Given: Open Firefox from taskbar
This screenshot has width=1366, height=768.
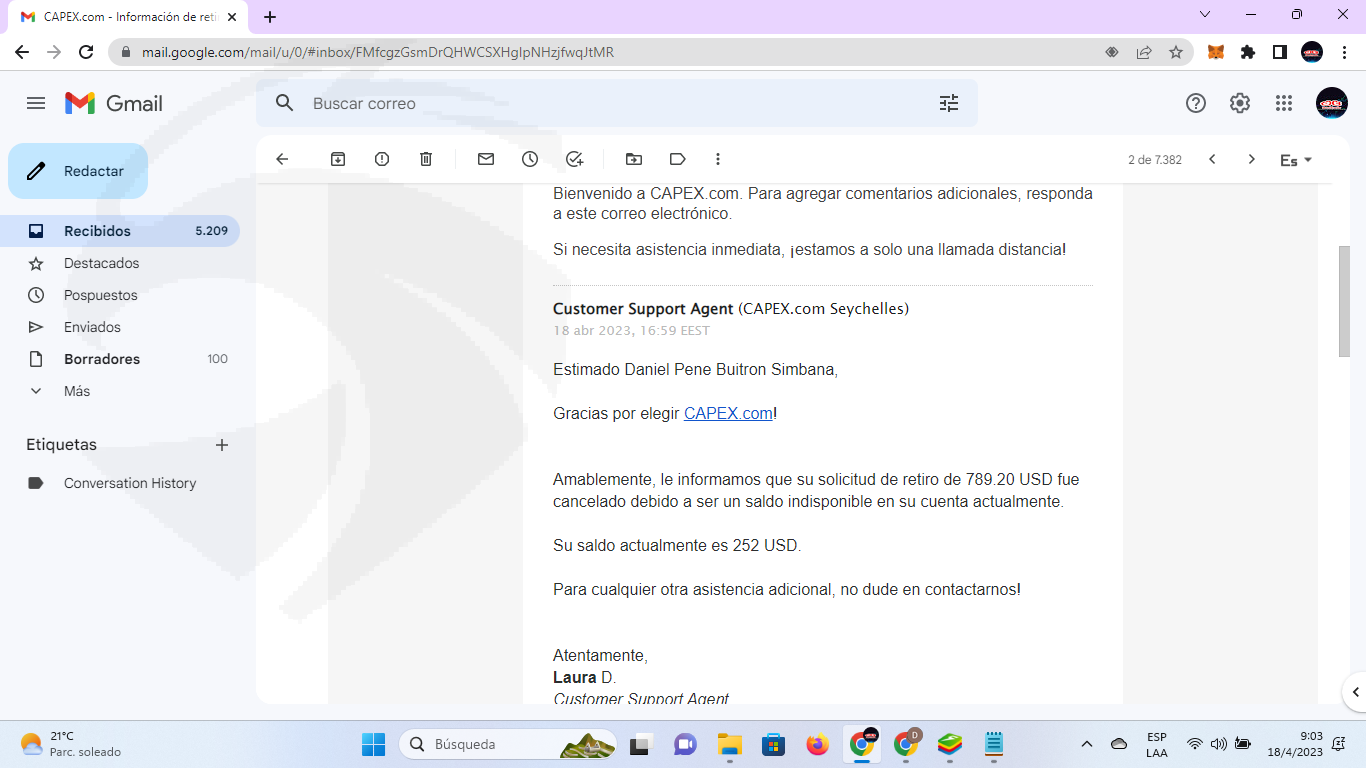Looking at the screenshot, I should 818,744.
